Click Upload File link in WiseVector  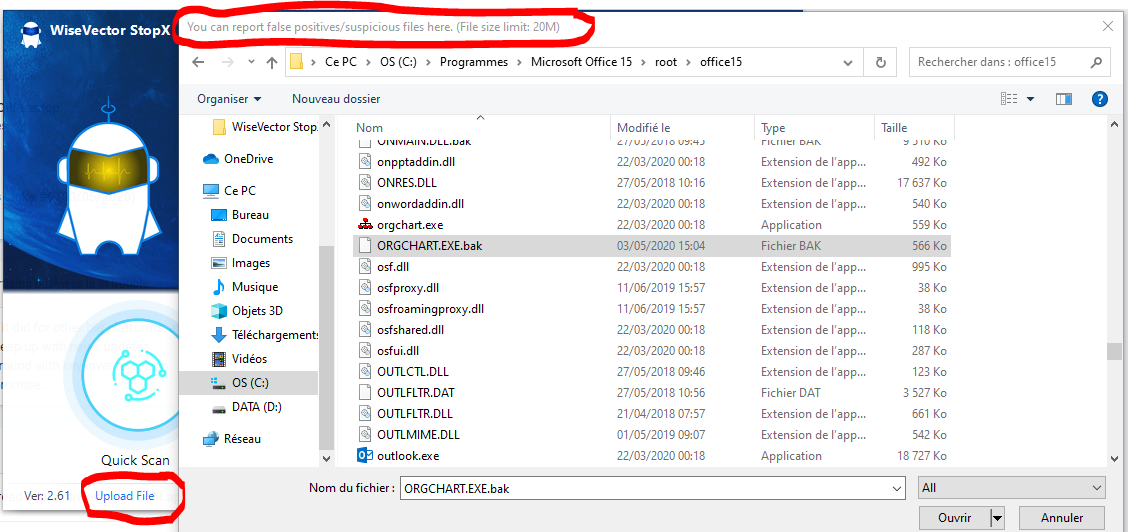click(x=124, y=496)
